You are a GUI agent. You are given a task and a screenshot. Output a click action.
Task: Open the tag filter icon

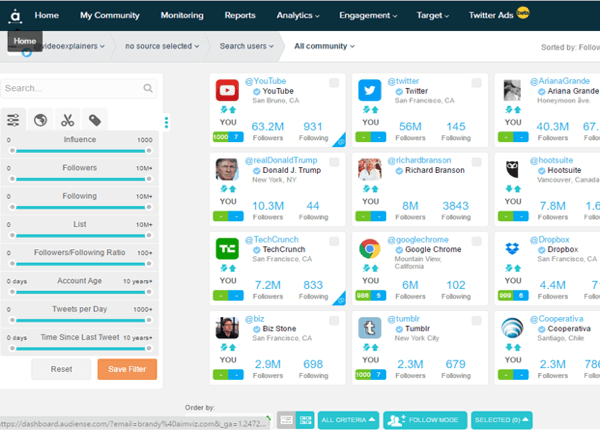(95, 120)
